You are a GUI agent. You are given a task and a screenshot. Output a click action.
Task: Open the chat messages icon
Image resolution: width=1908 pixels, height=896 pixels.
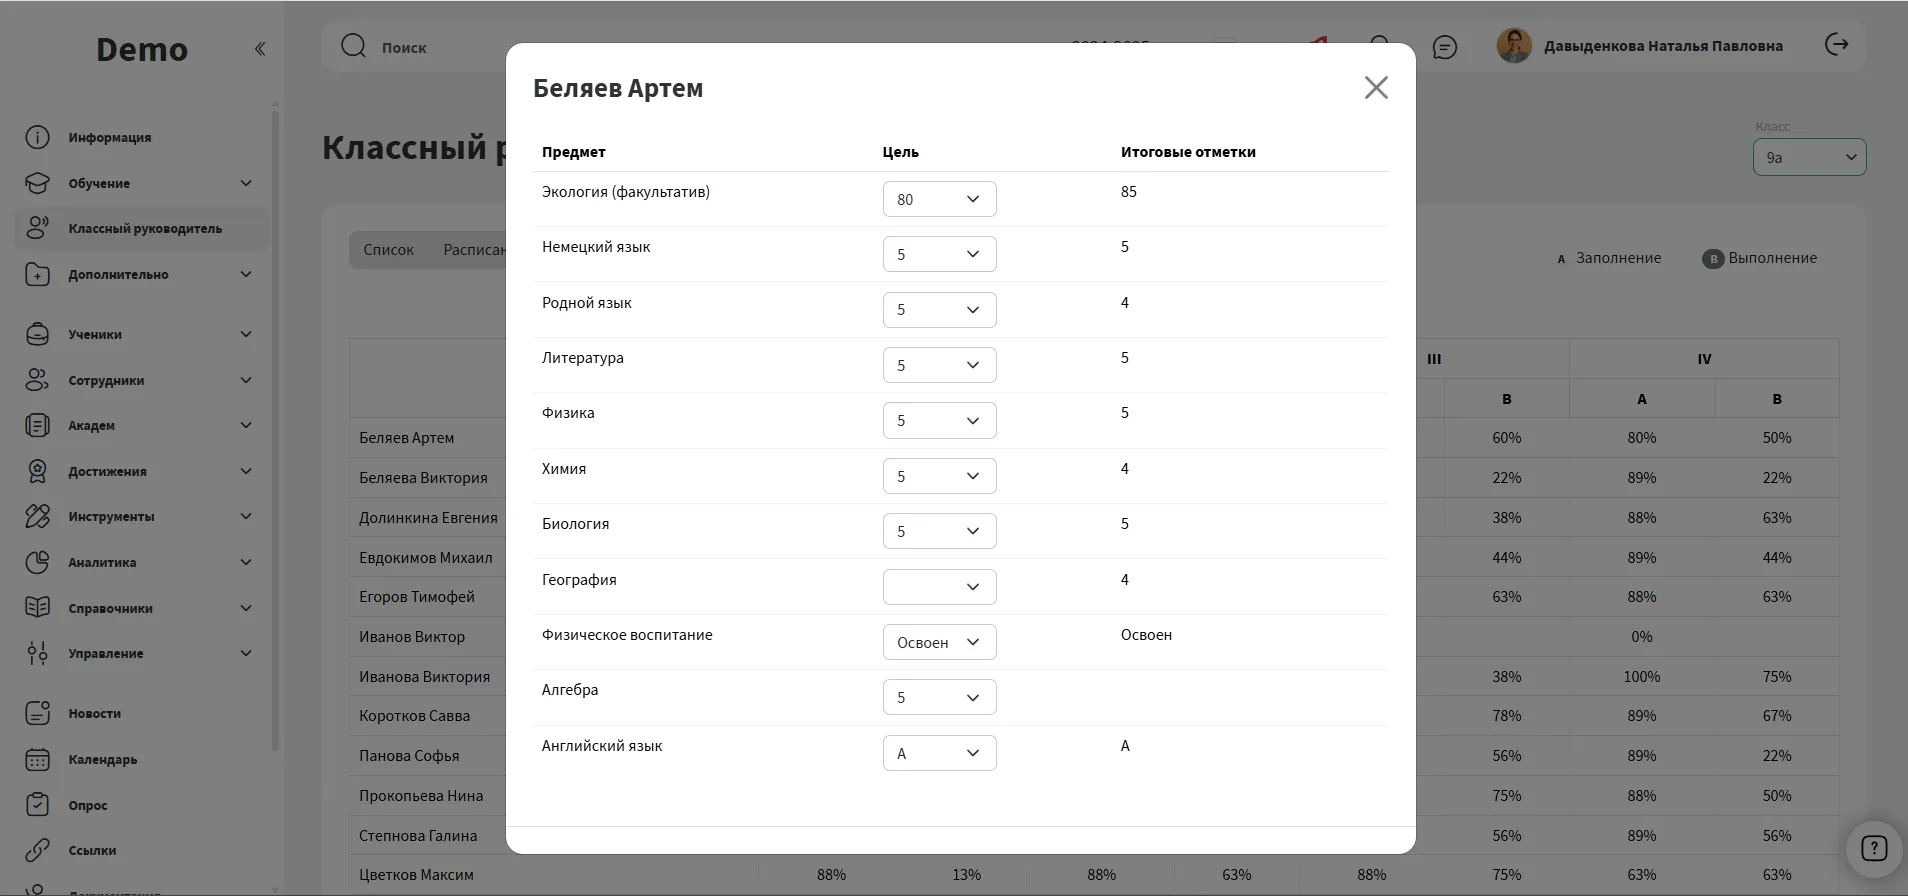point(1444,47)
